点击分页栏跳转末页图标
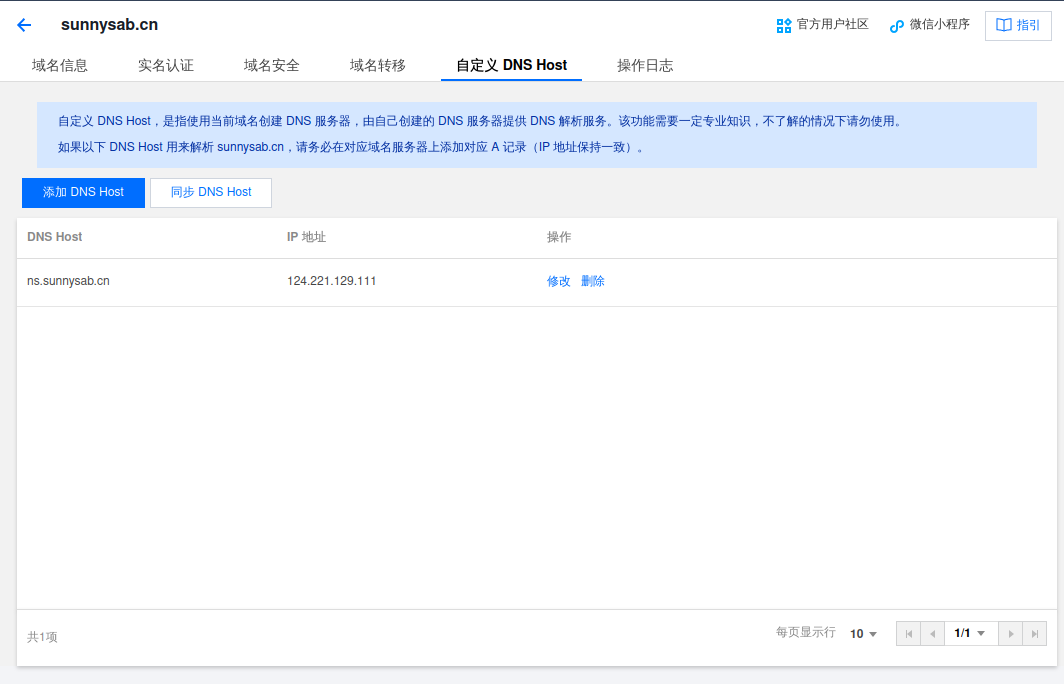 tap(1035, 633)
